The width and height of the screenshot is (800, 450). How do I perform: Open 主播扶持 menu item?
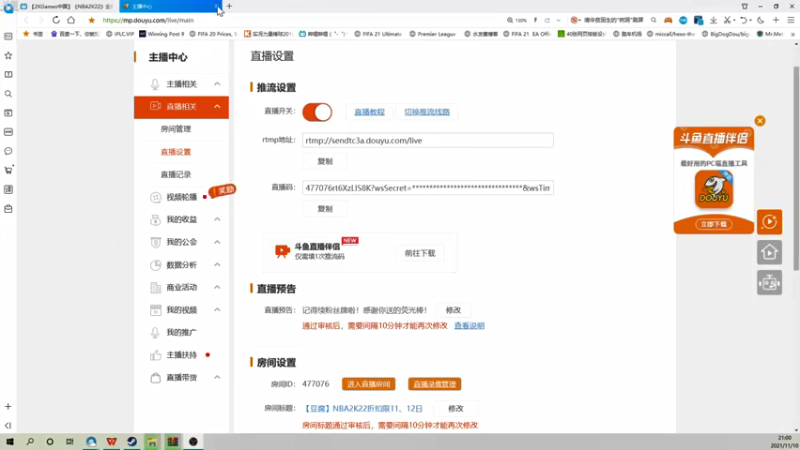pyautogui.click(x=181, y=355)
